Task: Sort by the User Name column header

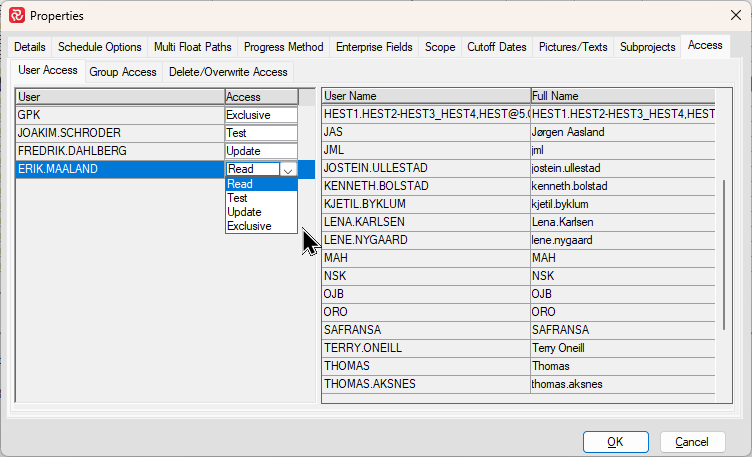Action: (x=425, y=96)
